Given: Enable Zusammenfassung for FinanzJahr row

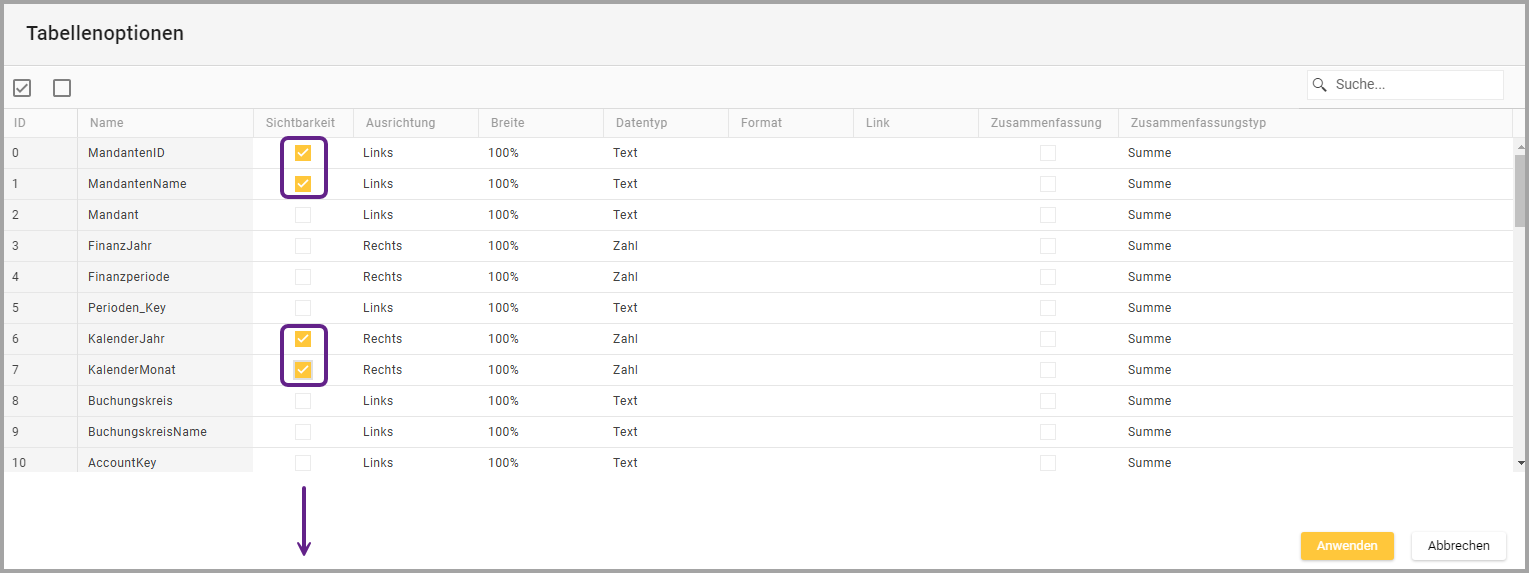Looking at the screenshot, I should pos(1047,246).
